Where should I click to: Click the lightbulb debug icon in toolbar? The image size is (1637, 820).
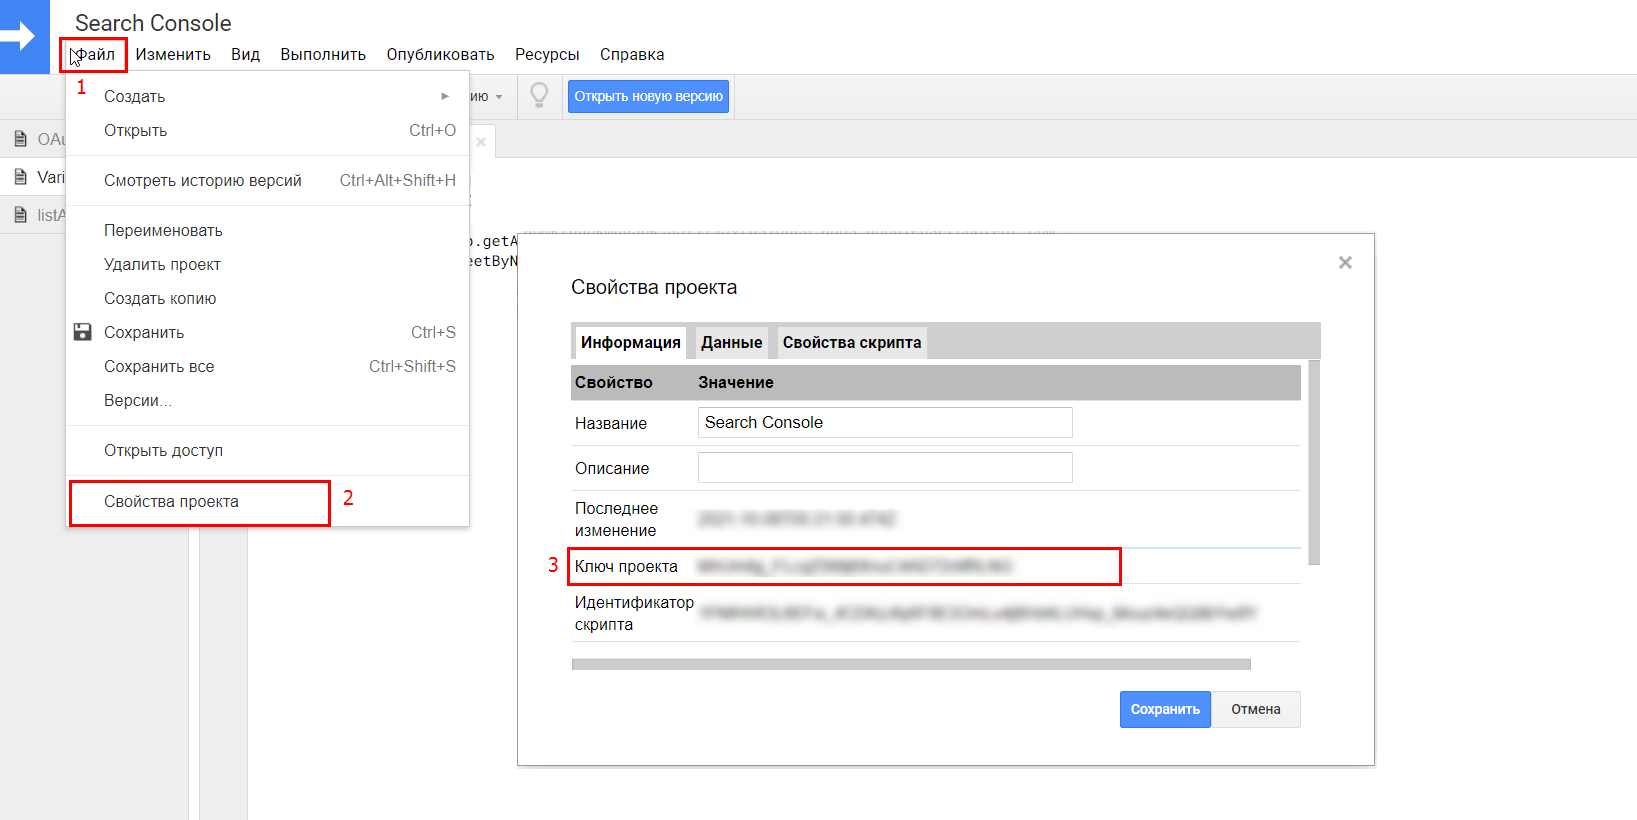tap(539, 96)
